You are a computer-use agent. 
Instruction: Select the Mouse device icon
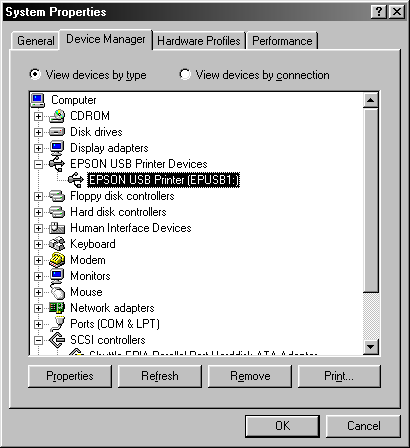(x=57, y=292)
